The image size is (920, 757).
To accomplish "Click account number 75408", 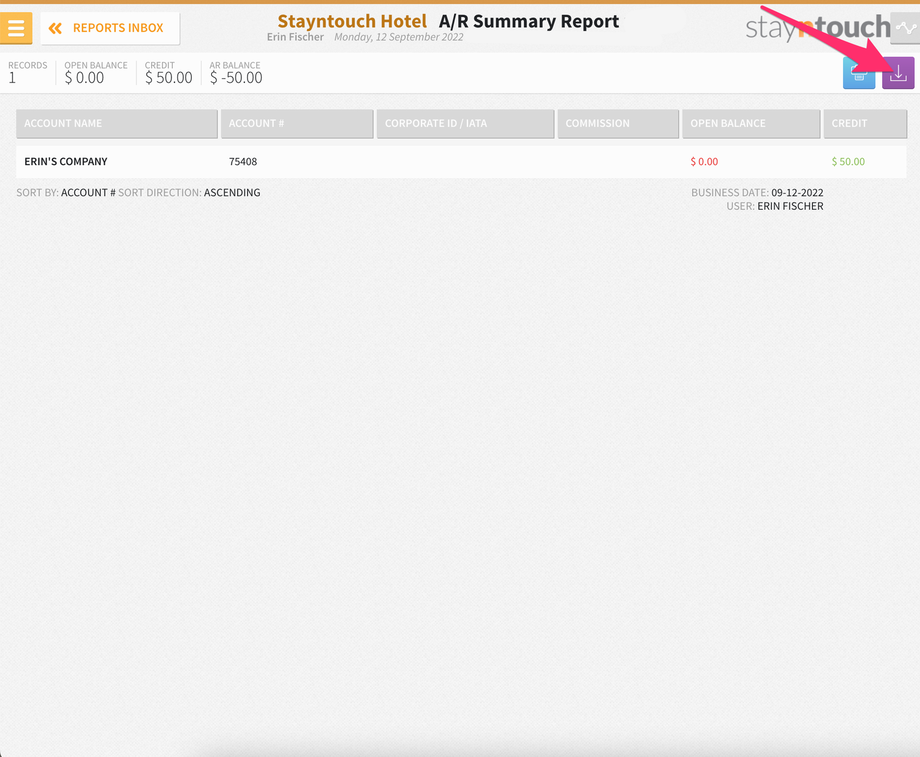I will click(243, 161).
